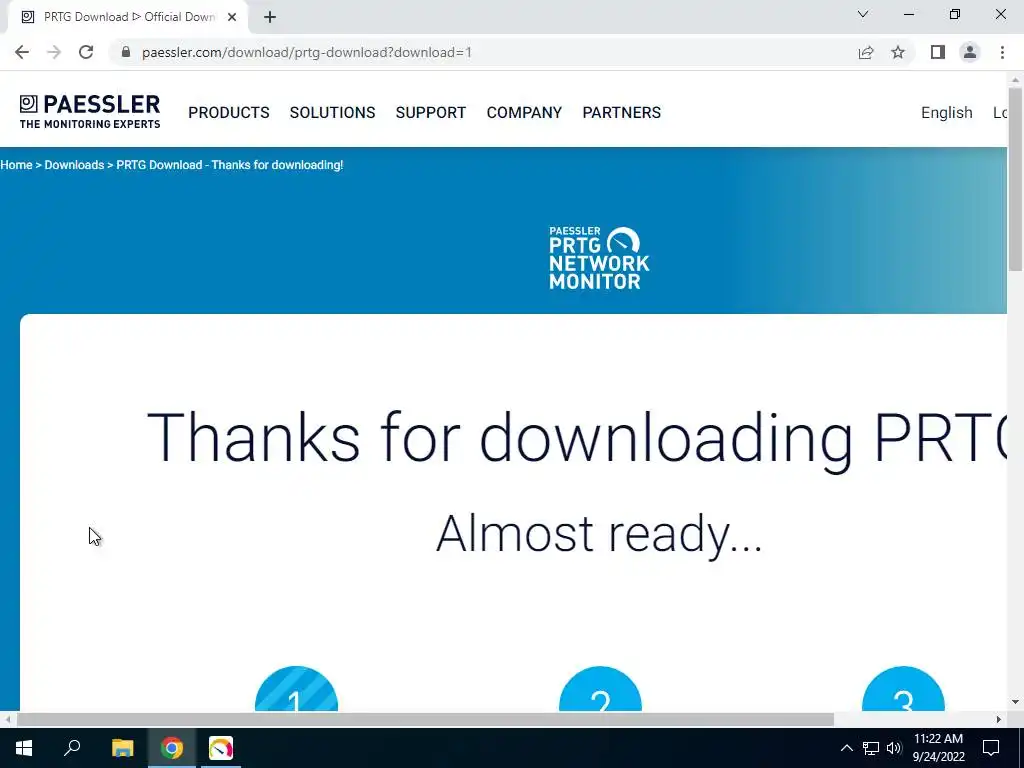1024x768 pixels.
Task: Open the PARTNERS menu
Action: [622, 112]
